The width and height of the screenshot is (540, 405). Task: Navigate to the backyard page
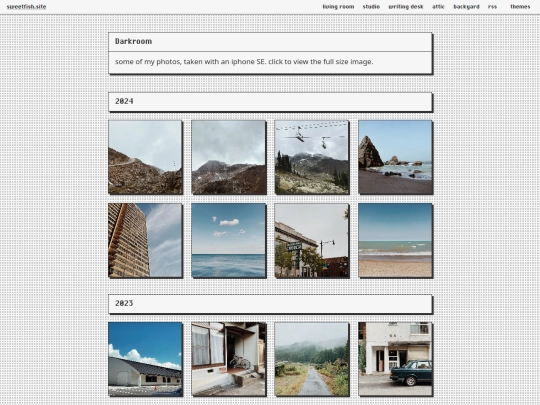point(466,7)
